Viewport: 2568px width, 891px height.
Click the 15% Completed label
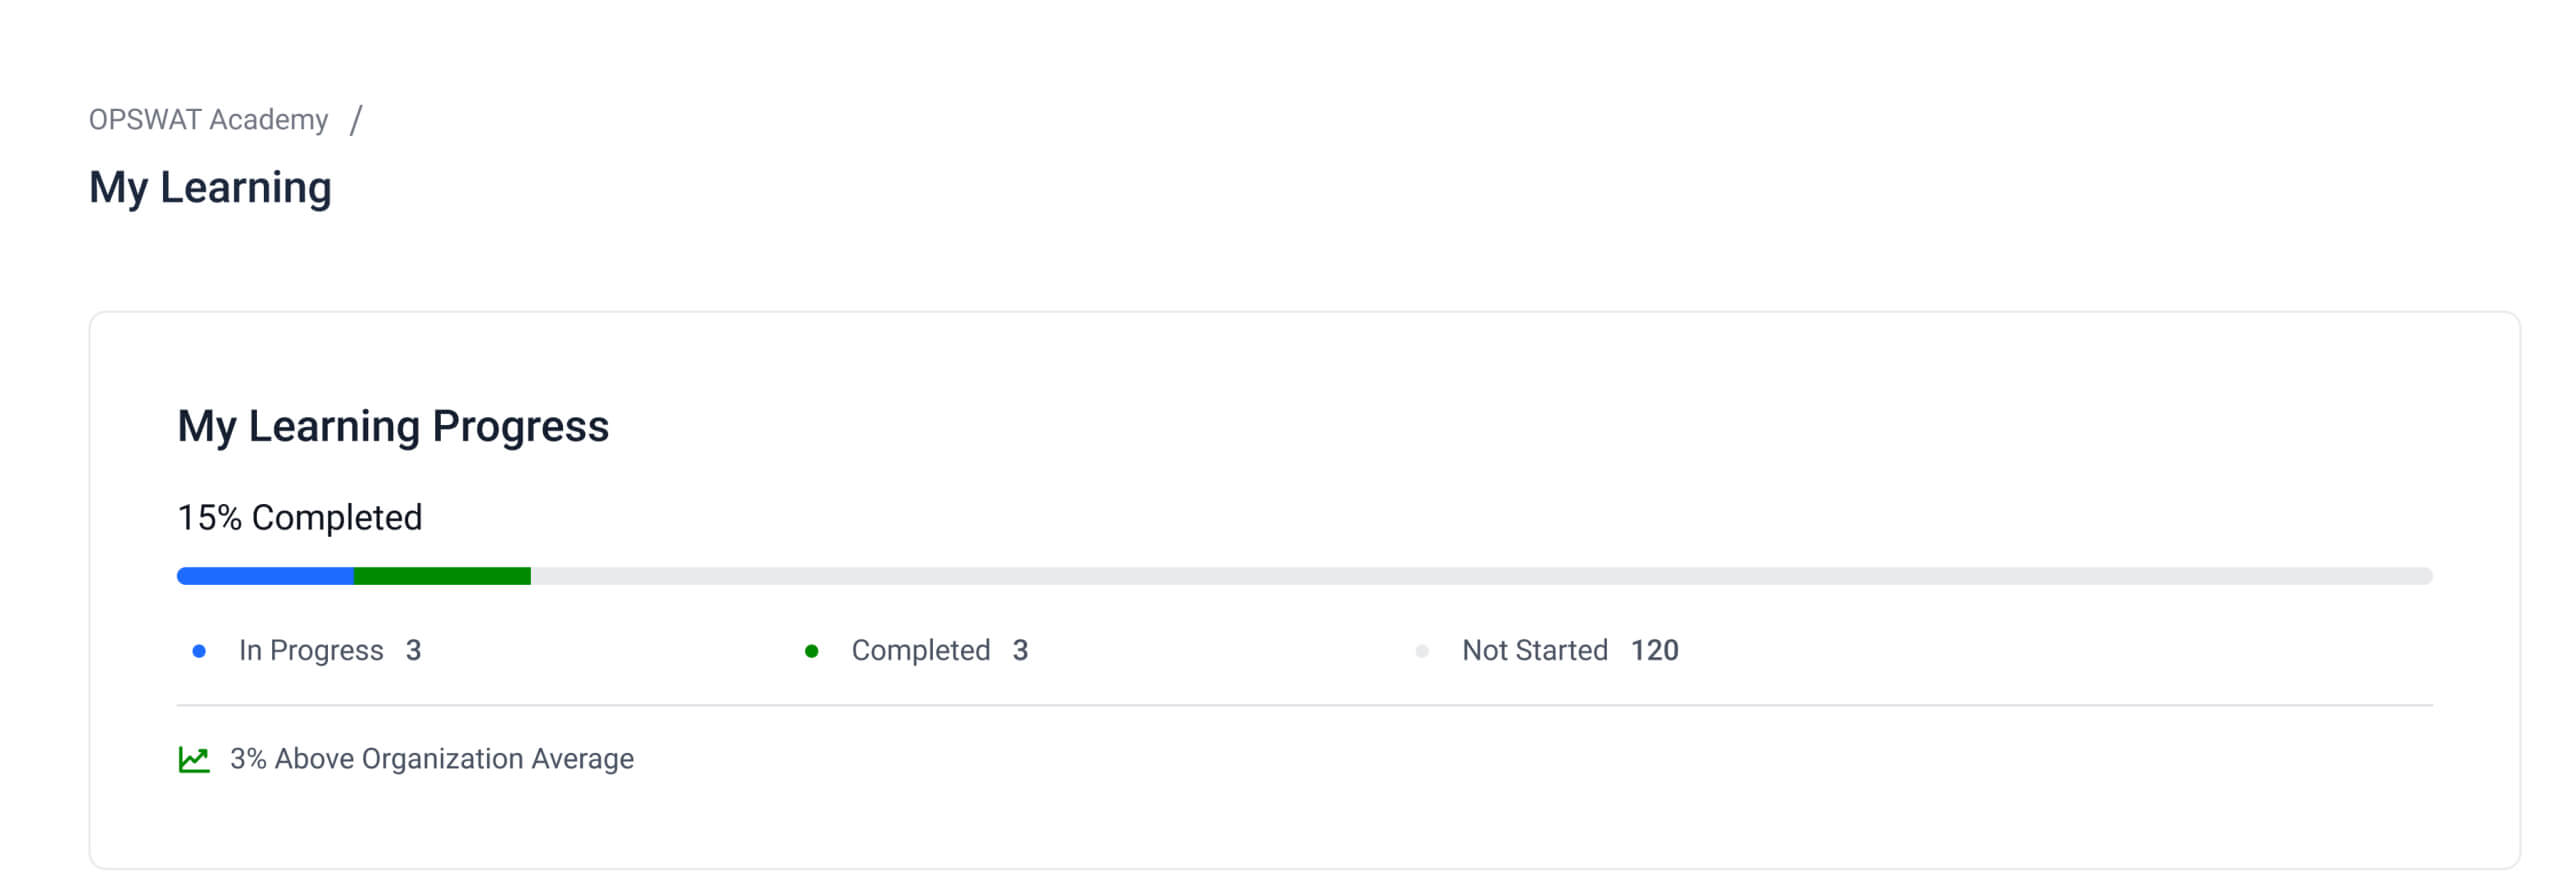click(x=300, y=518)
